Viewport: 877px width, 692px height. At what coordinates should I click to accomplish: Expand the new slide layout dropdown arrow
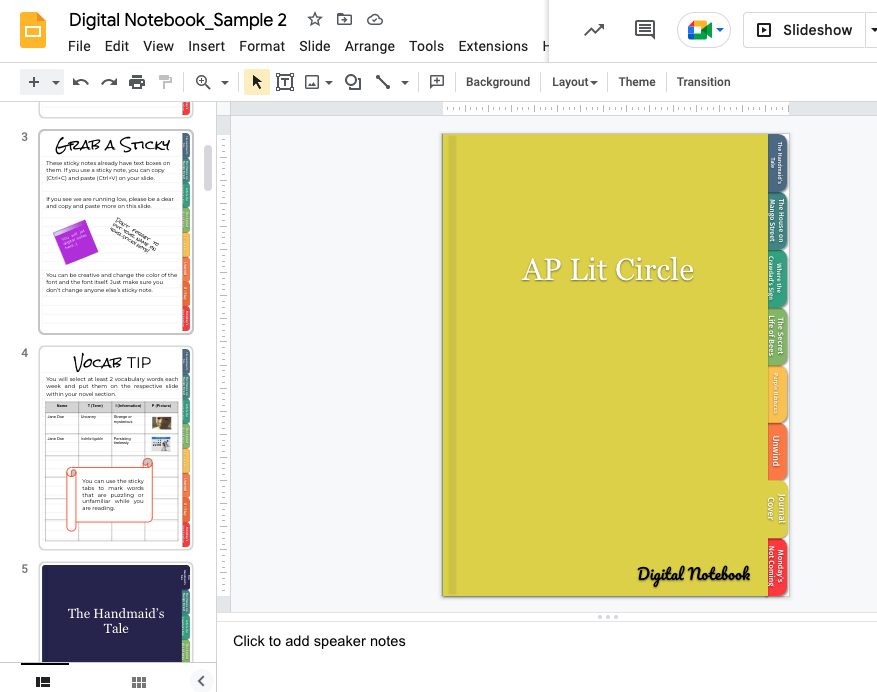(x=55, y=83)
